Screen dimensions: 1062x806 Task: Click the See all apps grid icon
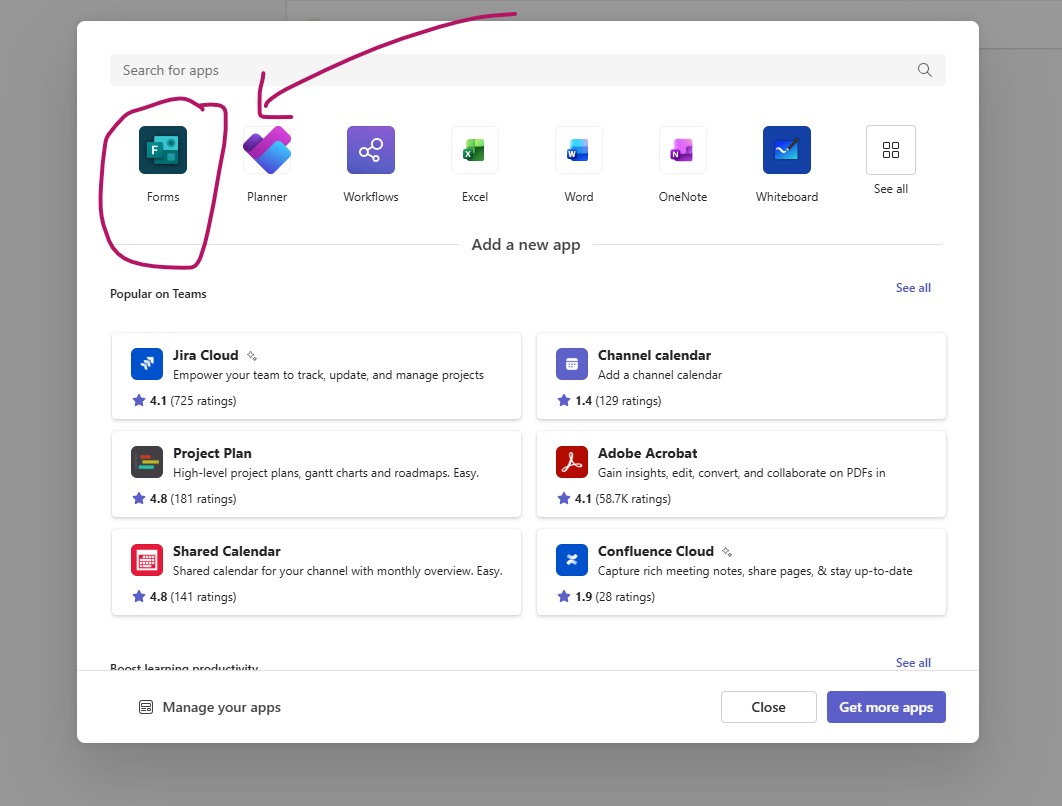point(890,150)
